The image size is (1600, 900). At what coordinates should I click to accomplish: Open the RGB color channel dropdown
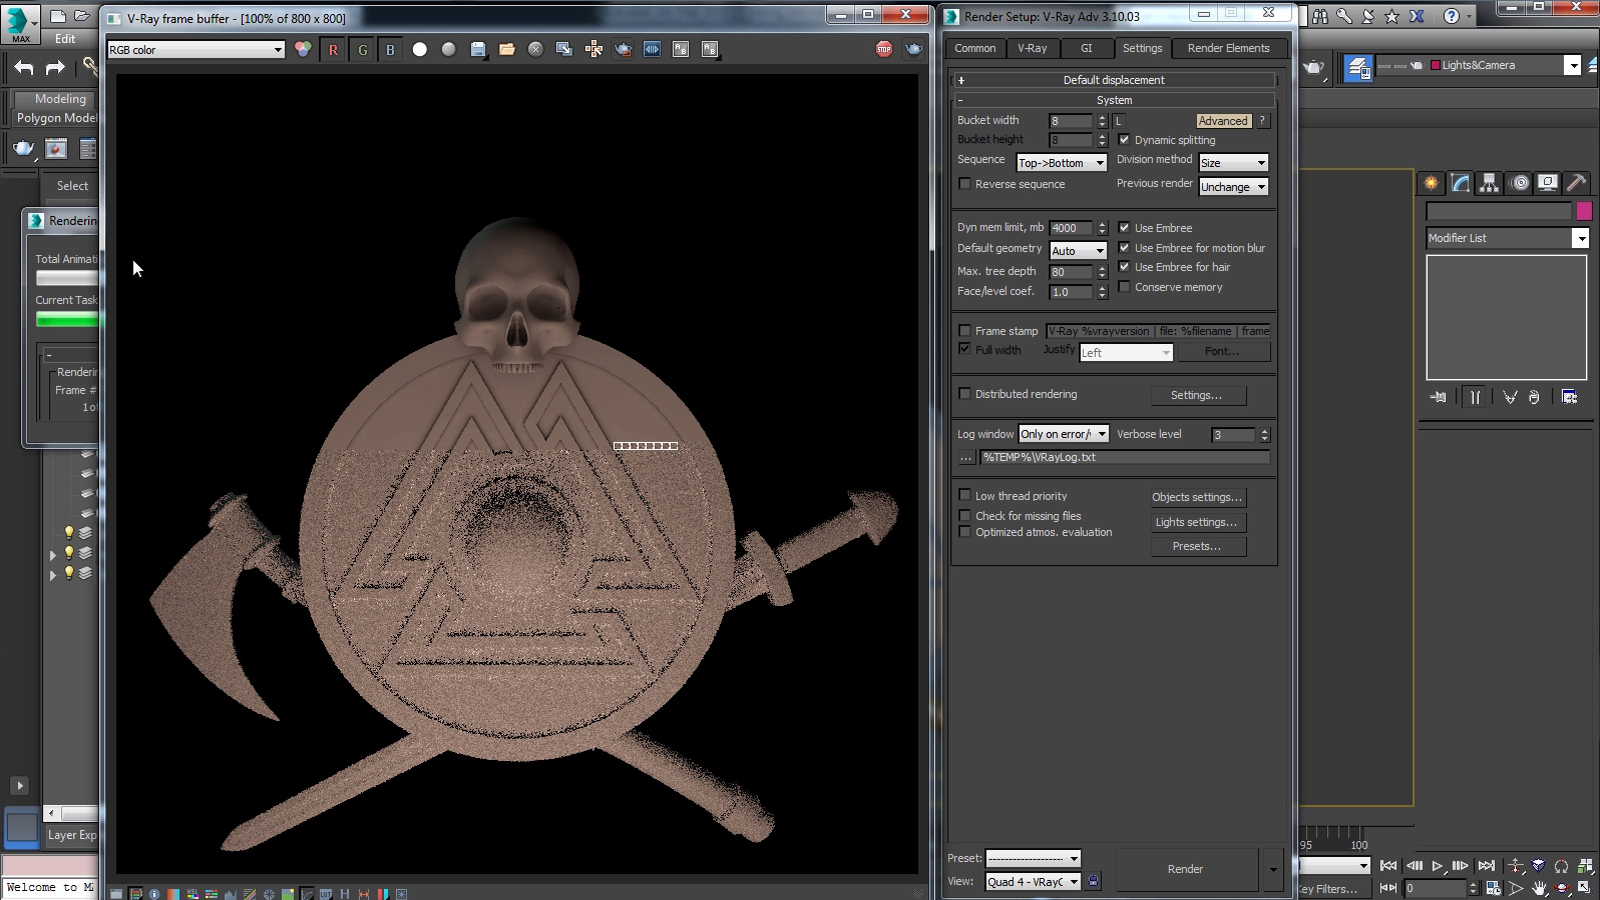click(x=196, y=50)
